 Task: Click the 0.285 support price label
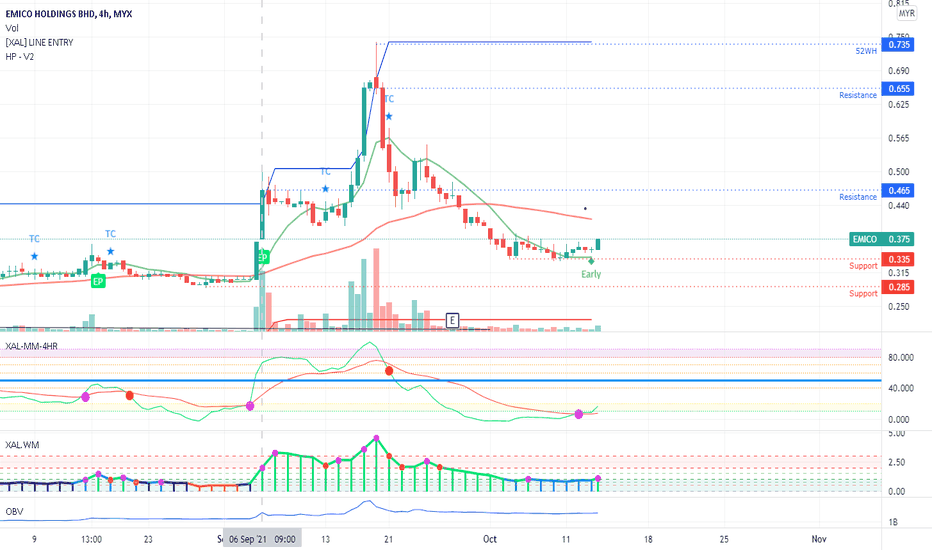pos(898,287)
